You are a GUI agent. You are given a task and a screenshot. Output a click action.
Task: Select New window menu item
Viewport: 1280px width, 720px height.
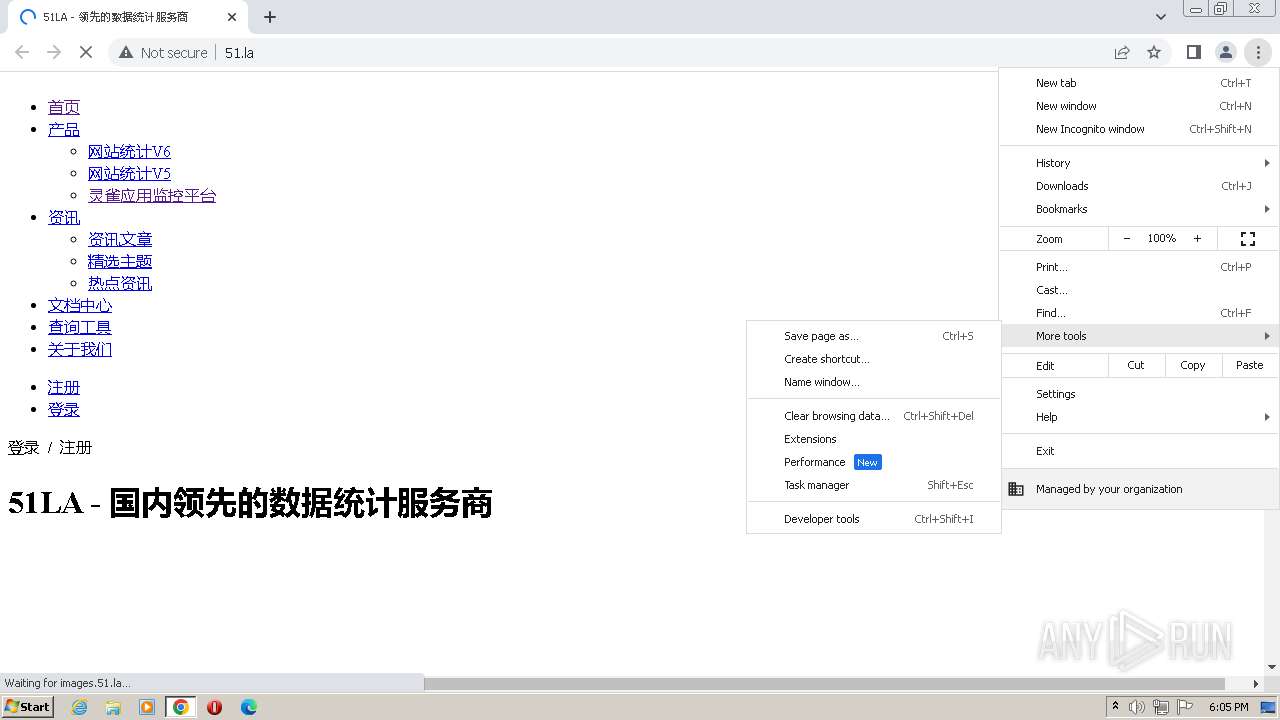pyautogui.click(x=1139, y=106)
